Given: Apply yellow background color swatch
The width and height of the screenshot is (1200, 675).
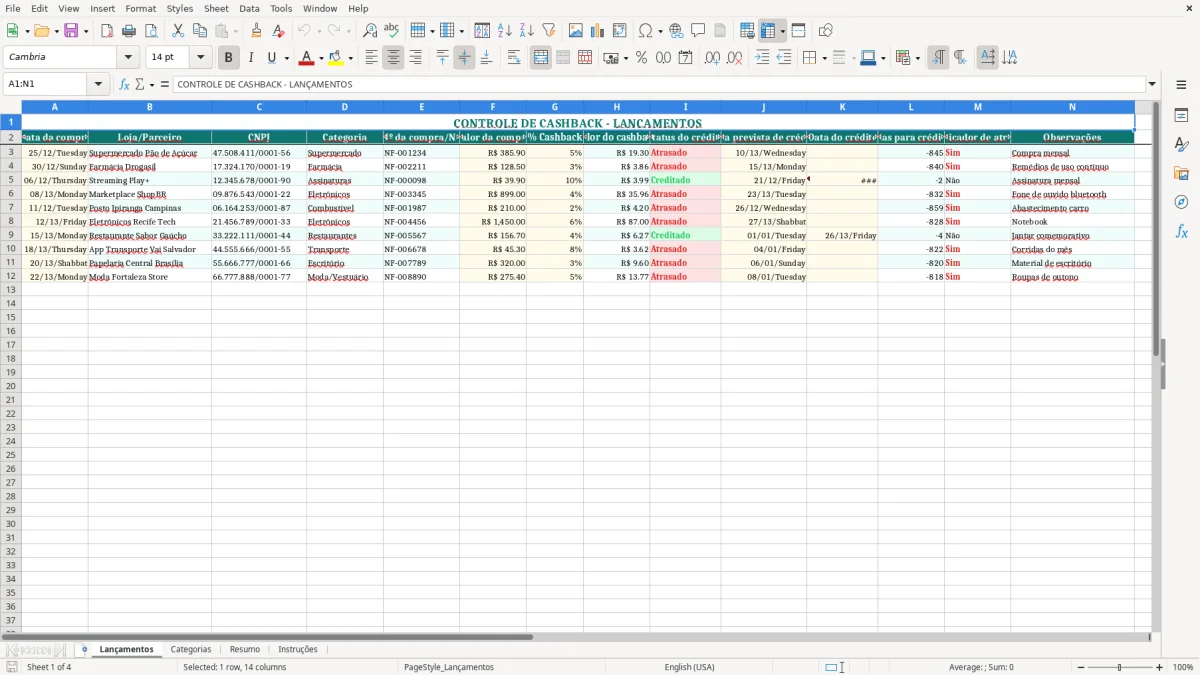Looking at the screenshot, I should (336, 58).
